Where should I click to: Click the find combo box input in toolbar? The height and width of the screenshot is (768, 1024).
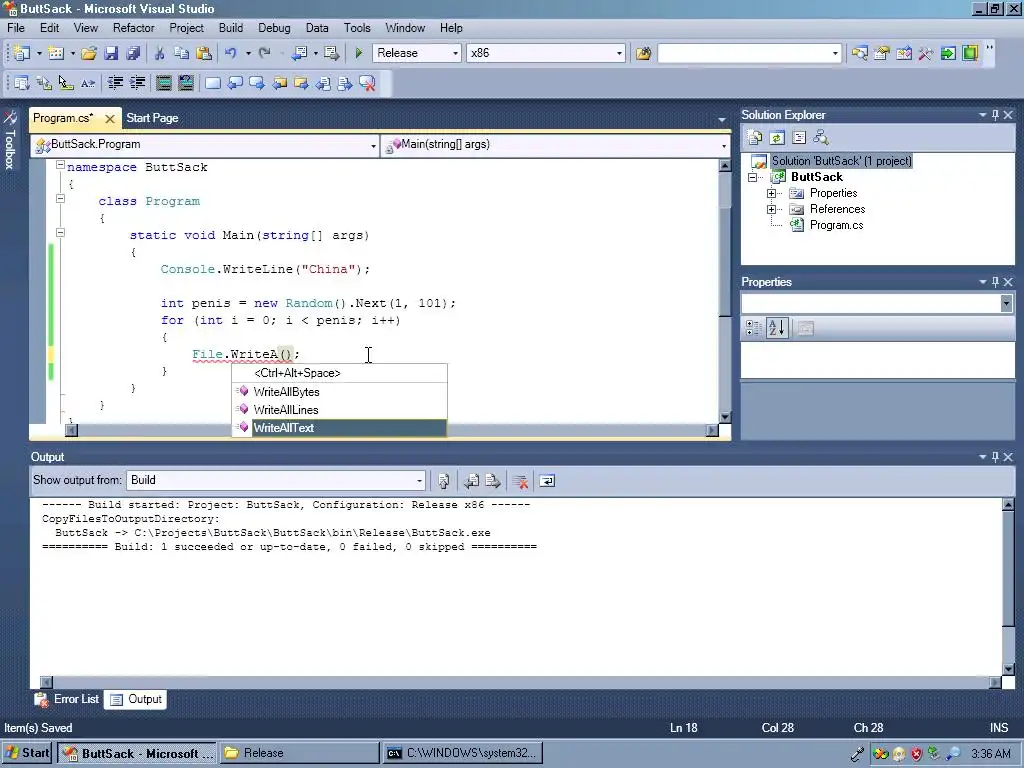pos(743,54)
